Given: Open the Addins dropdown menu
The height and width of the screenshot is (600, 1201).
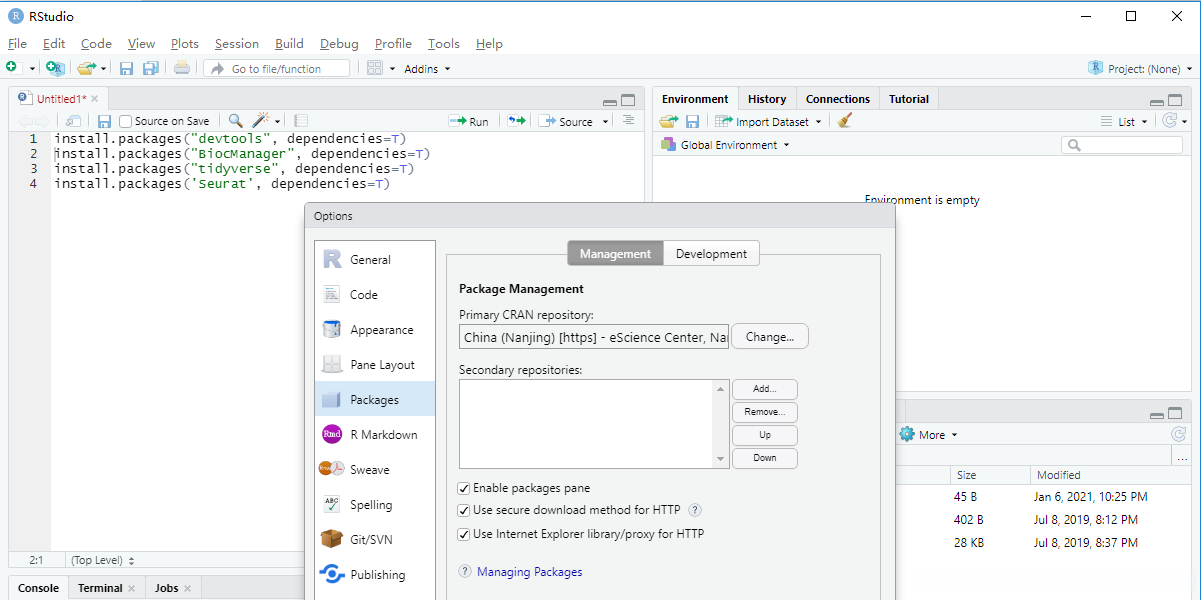Looking at the screenshot, I should coord(427,69).
